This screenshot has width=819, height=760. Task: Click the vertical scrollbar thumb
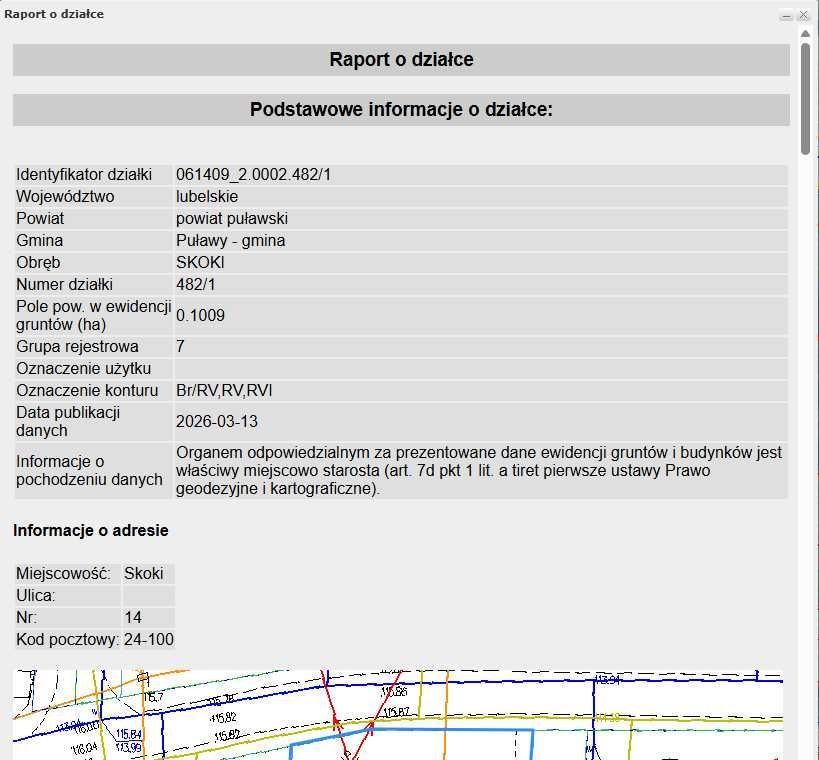coord(805,95)
